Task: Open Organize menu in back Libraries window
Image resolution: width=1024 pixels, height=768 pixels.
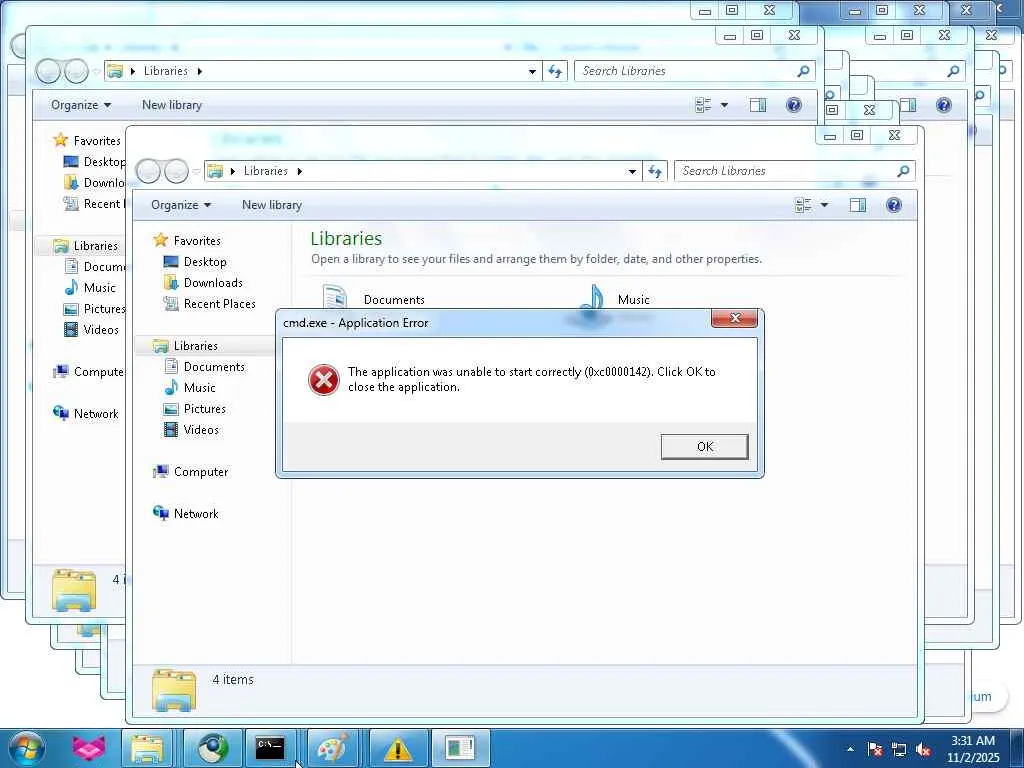Action: pyautogui.click(x=81, y=105)
